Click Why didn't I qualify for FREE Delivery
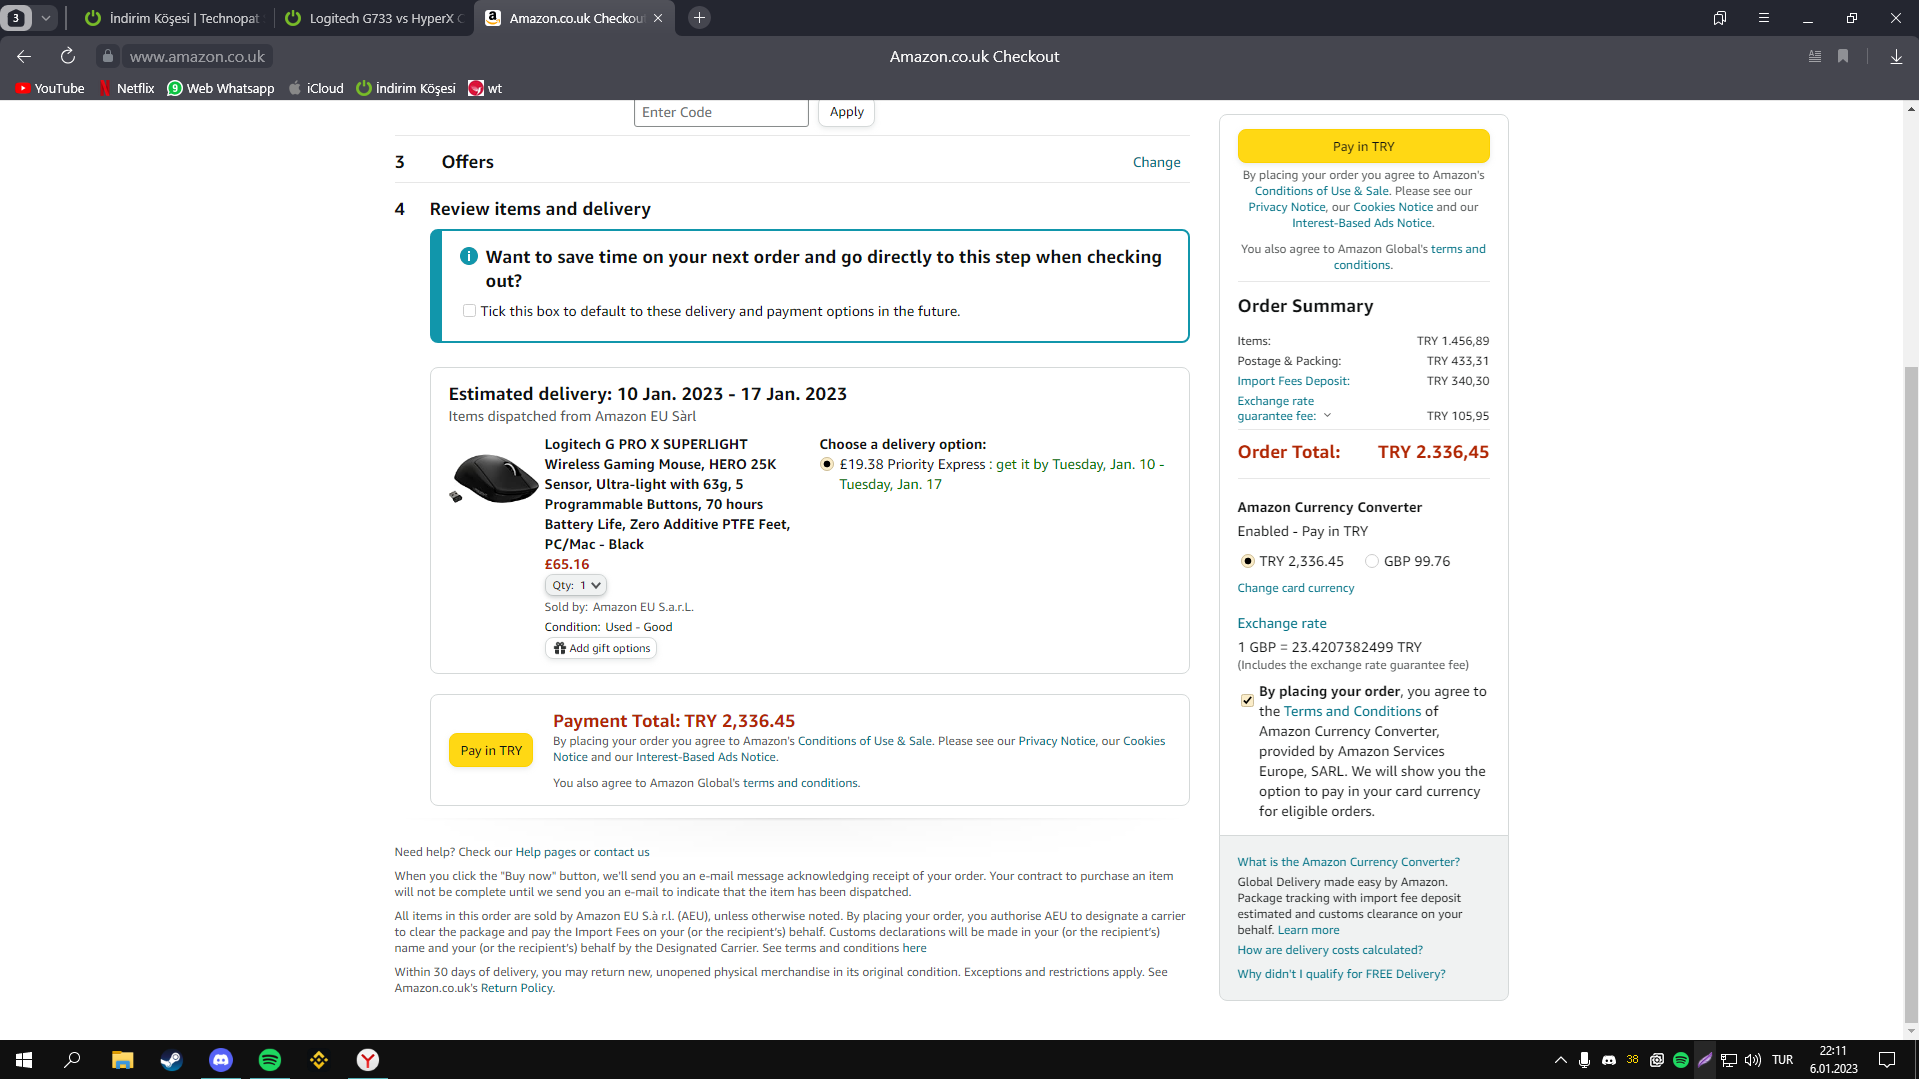 [1341, 974]
